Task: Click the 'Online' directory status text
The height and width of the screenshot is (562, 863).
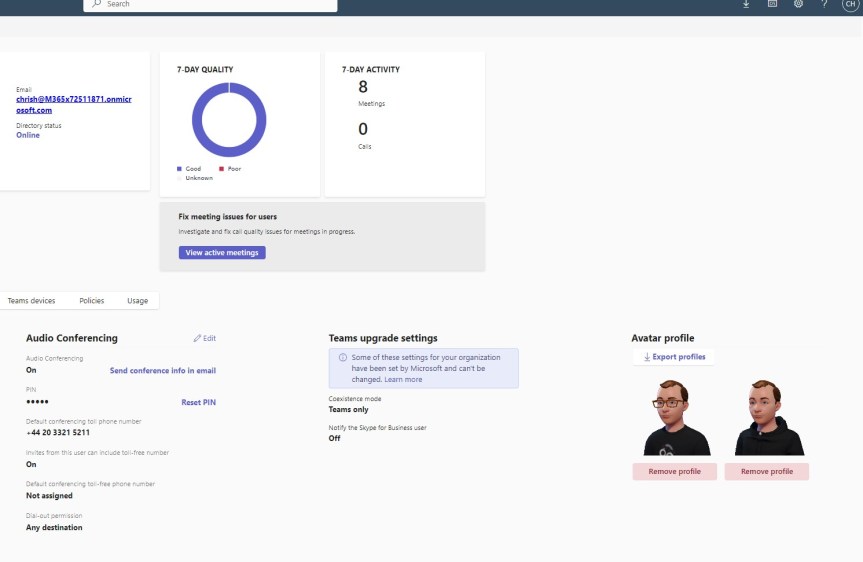Action: point(28,135)
